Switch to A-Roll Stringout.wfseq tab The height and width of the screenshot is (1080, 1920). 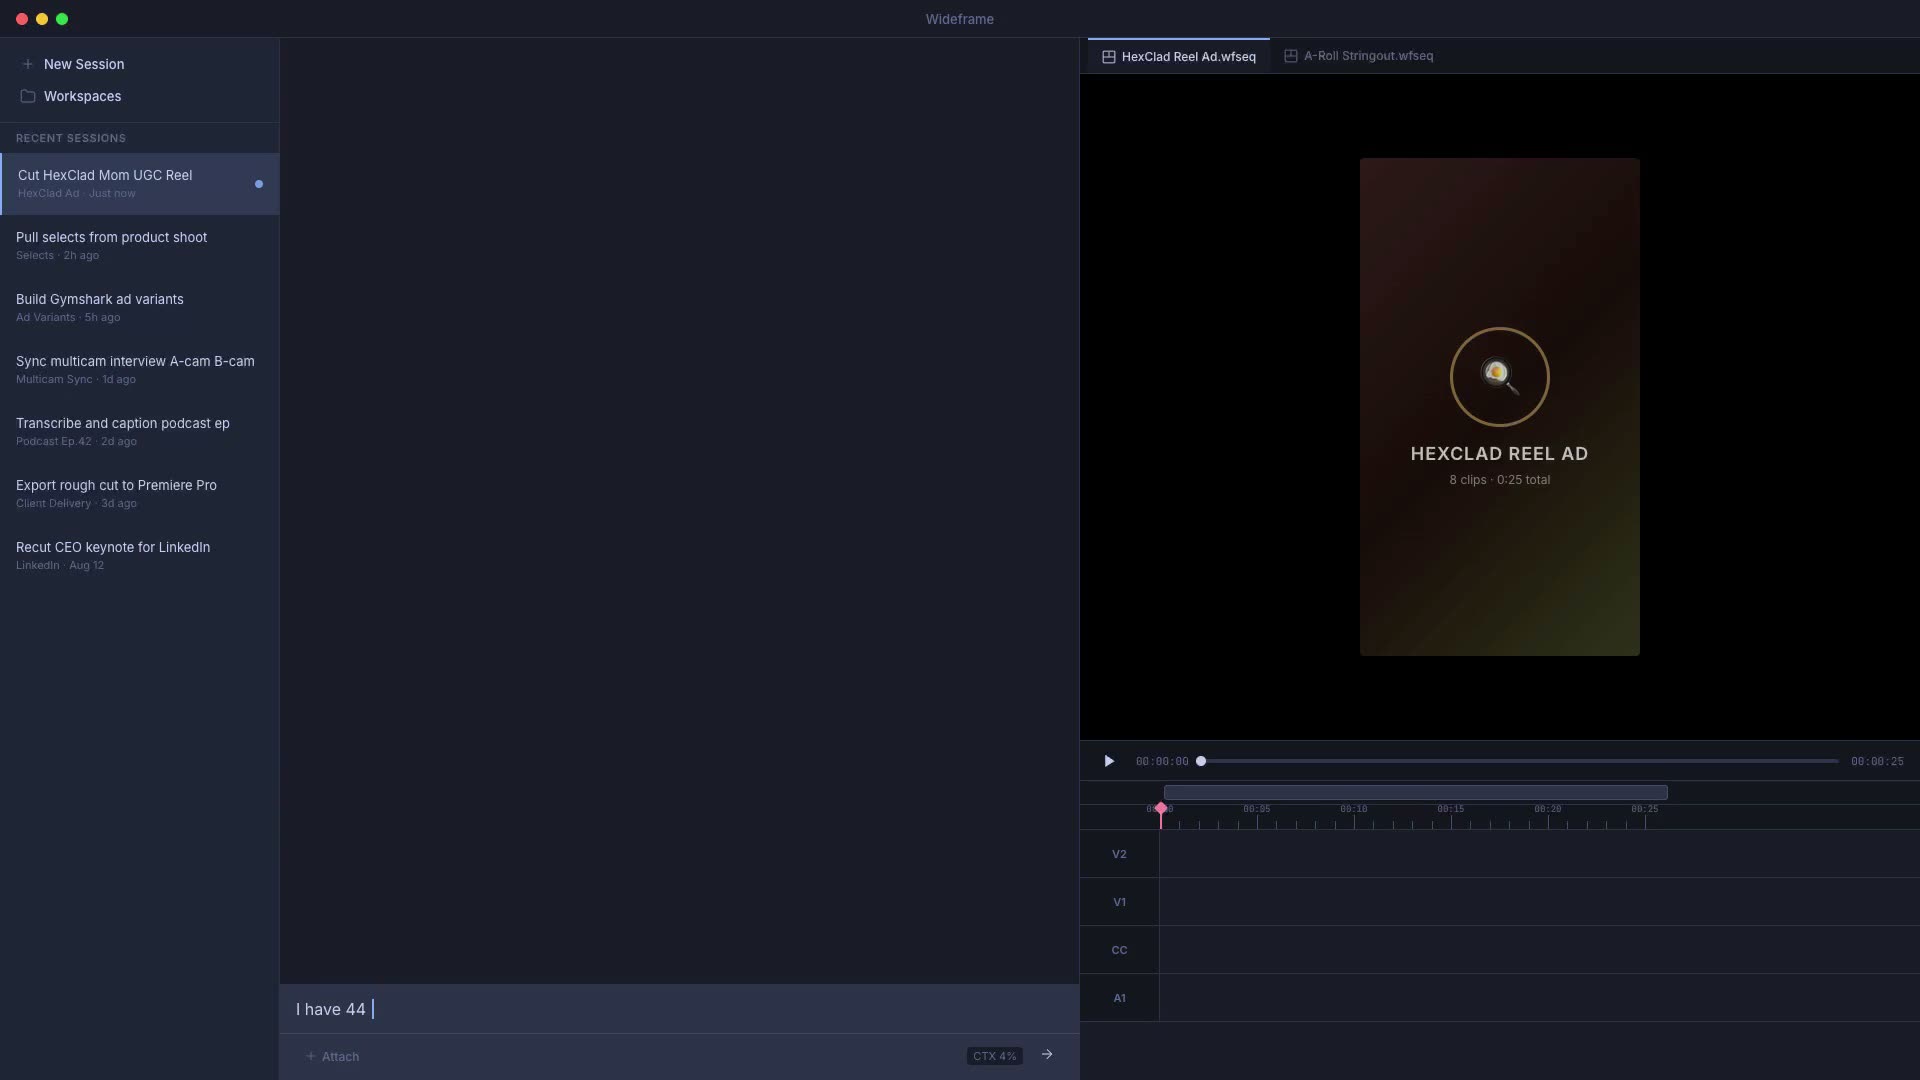(1359, 56)
